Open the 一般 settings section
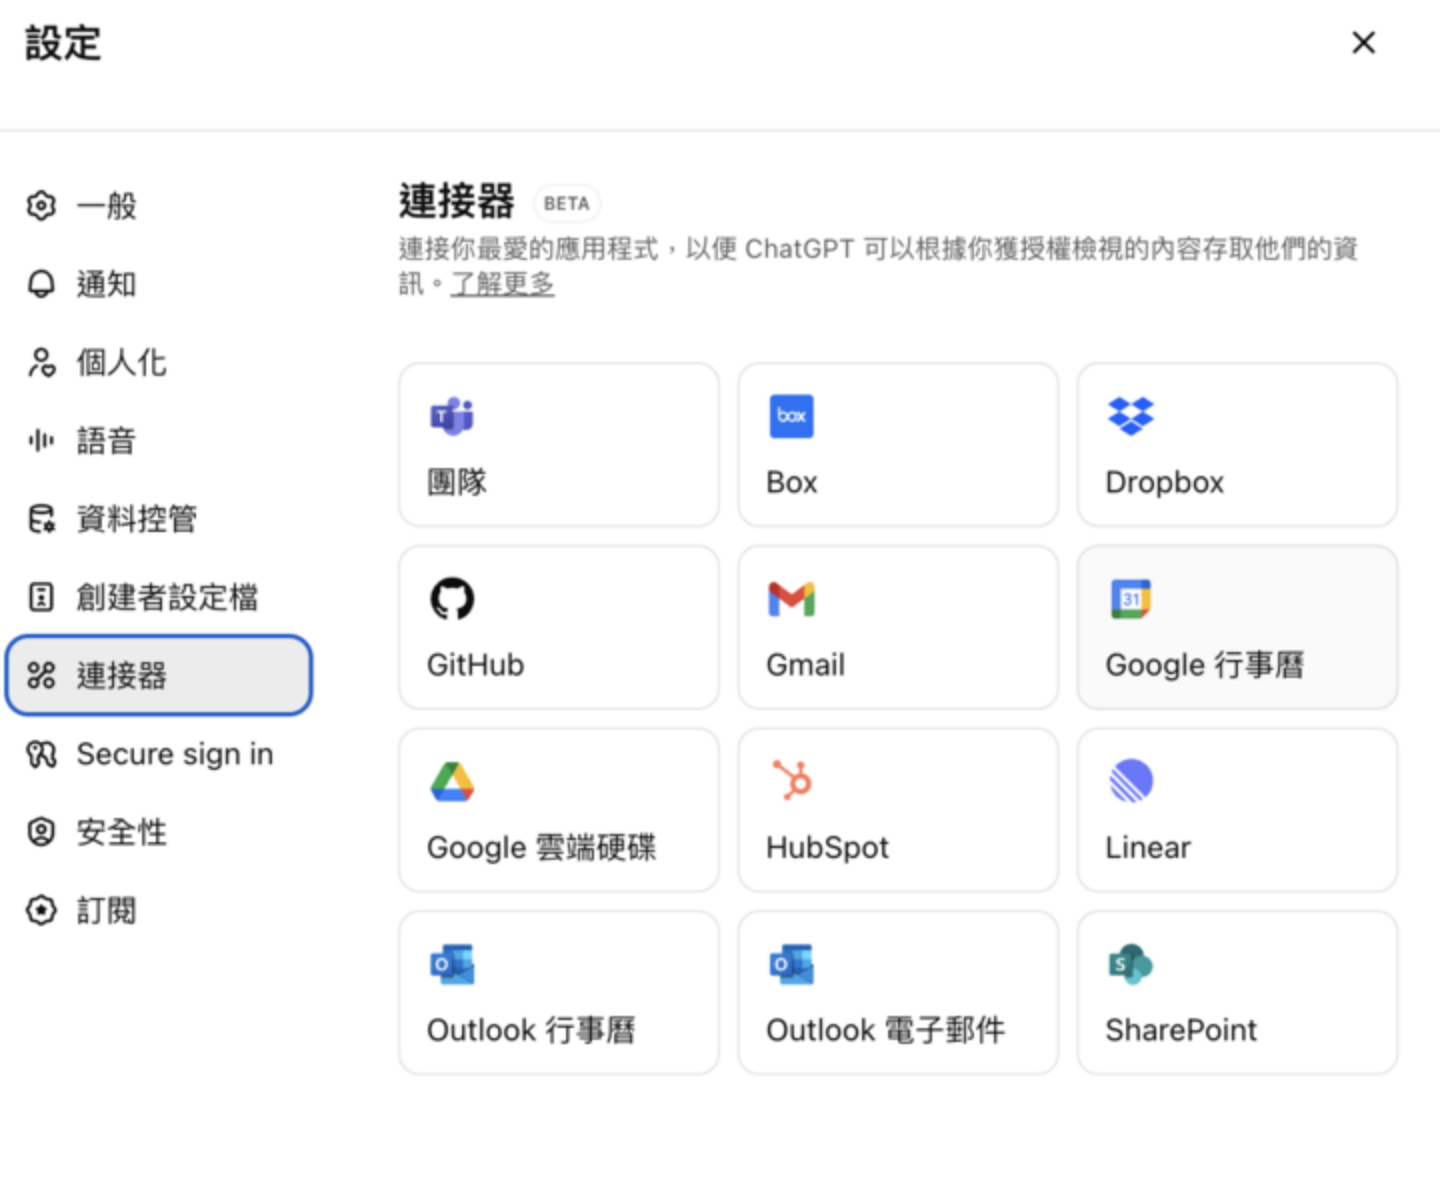The image size is (1440, 1196). [159, 205]
